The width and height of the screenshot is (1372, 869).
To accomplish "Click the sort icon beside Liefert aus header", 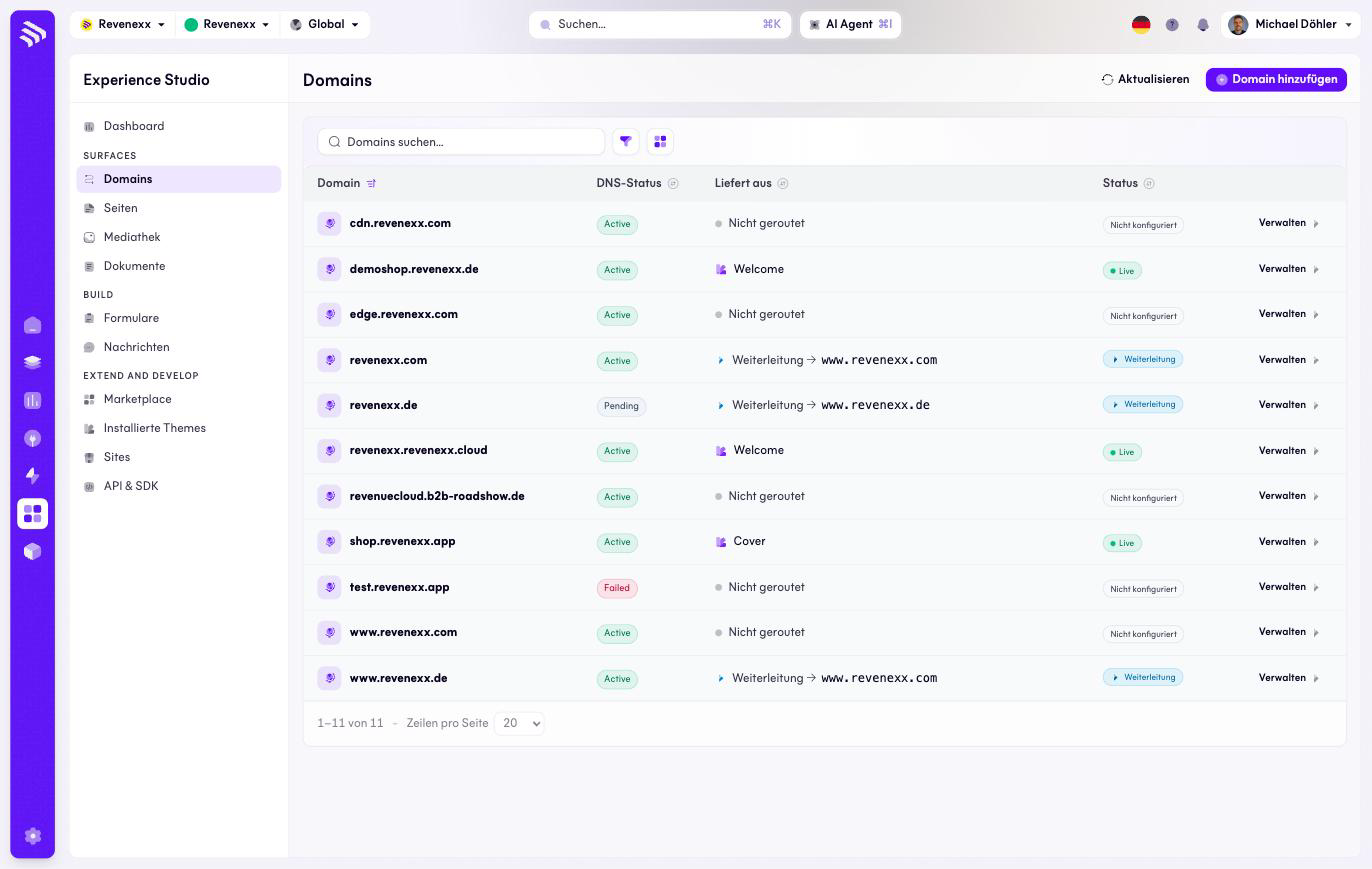I will click(783, 184).
